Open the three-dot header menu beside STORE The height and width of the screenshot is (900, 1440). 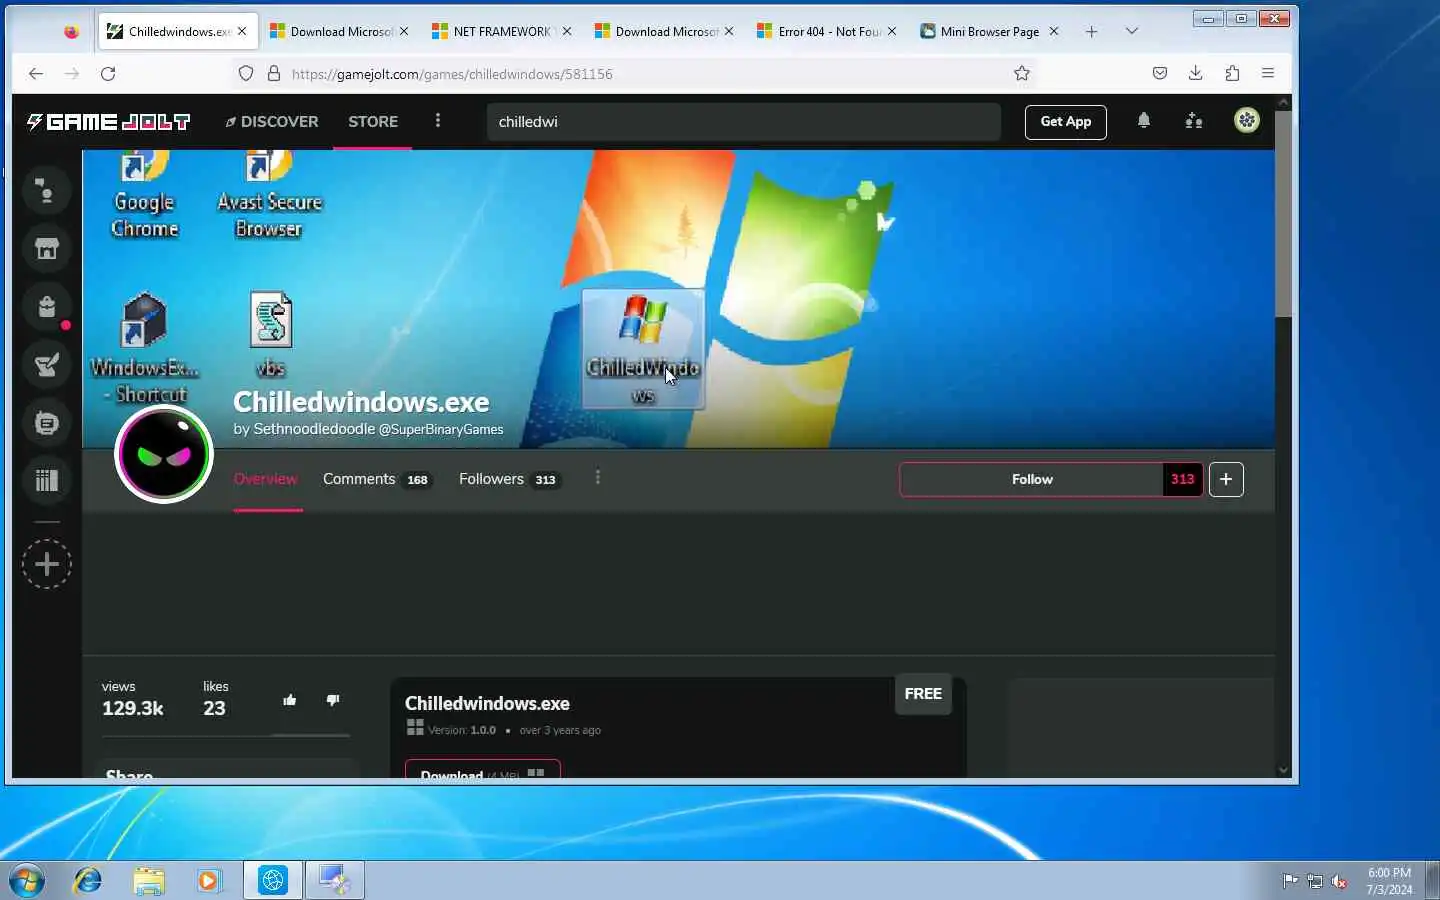pos(437,121)
